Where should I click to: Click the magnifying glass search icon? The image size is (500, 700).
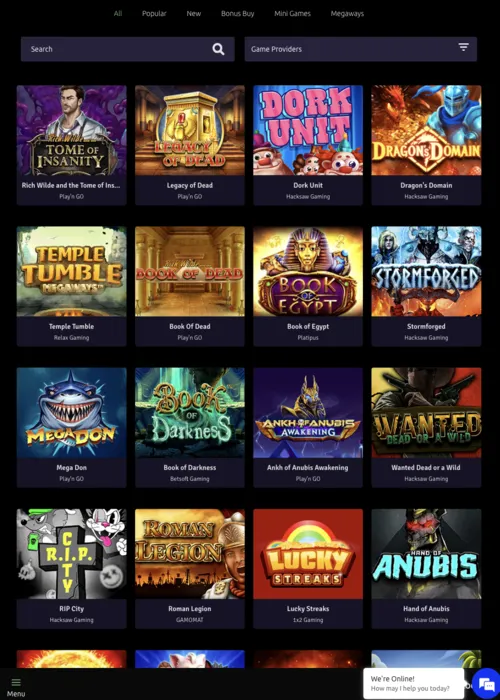(x=218, y=49)
